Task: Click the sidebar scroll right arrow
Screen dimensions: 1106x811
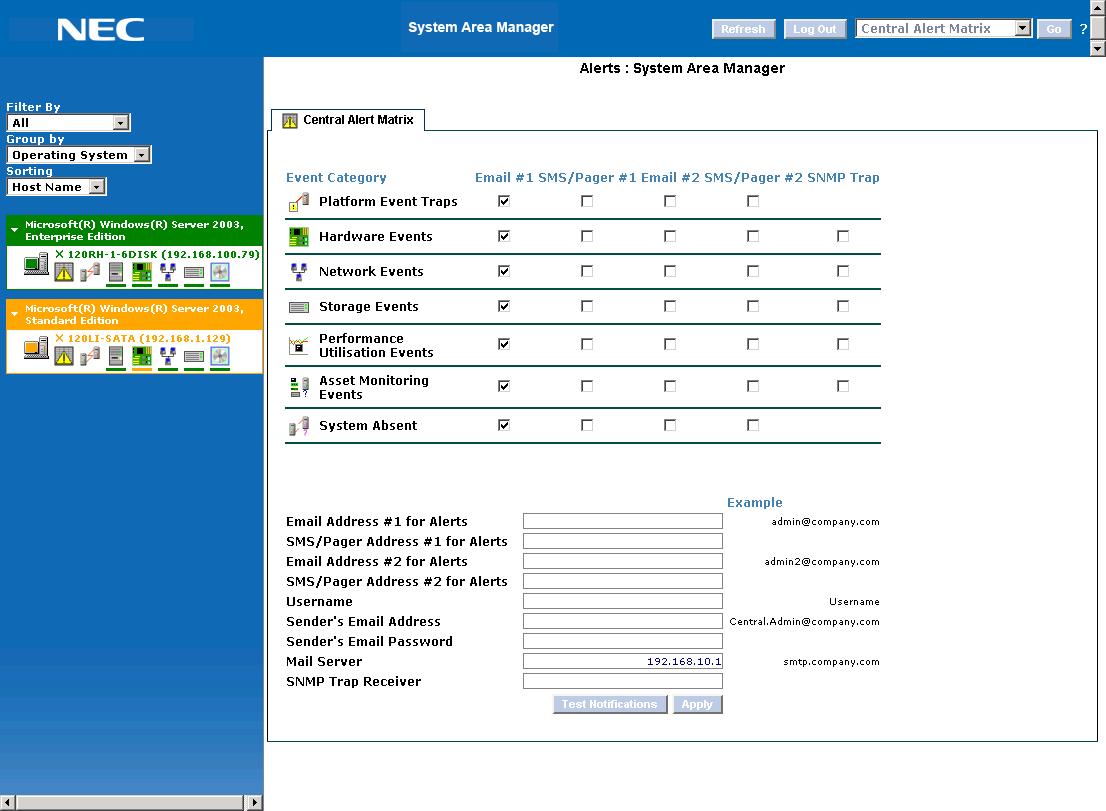Action: click(x=255, y=803)
